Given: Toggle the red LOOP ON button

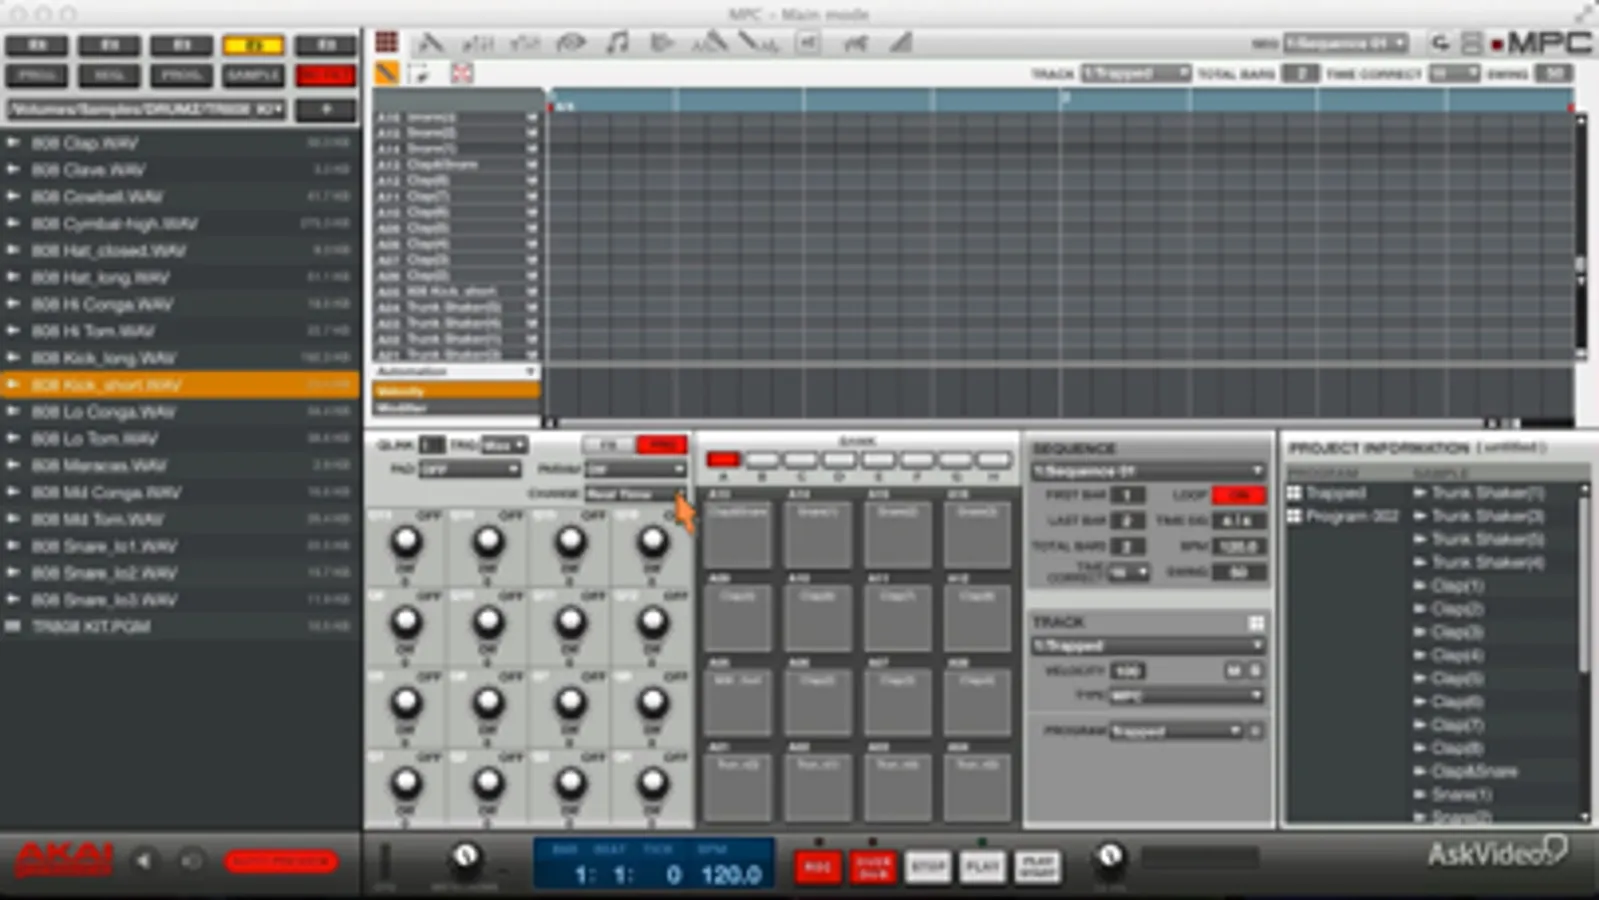Looking at the screenshot, I should point(1239,495).
